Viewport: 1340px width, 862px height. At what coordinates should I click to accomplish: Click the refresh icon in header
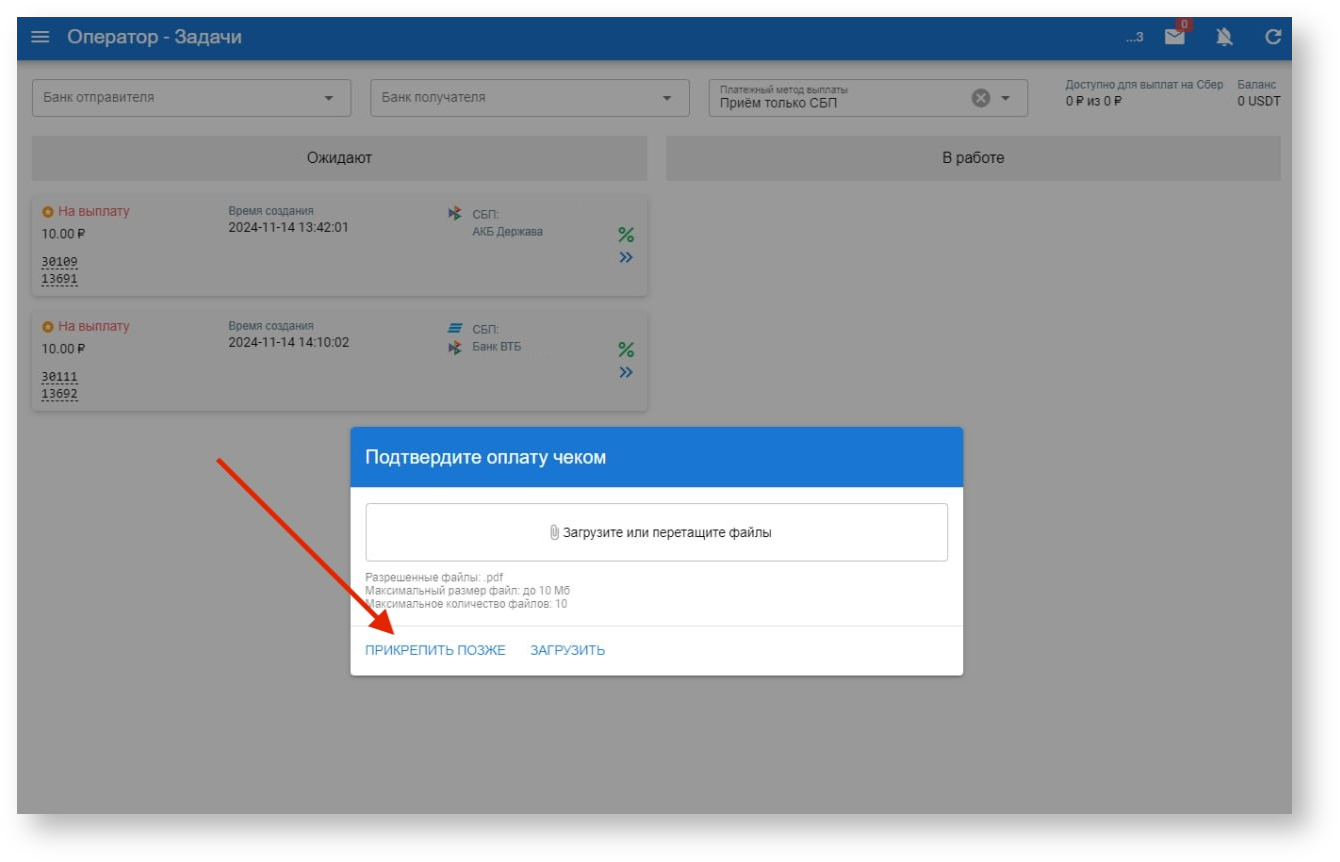[1273, 37]
